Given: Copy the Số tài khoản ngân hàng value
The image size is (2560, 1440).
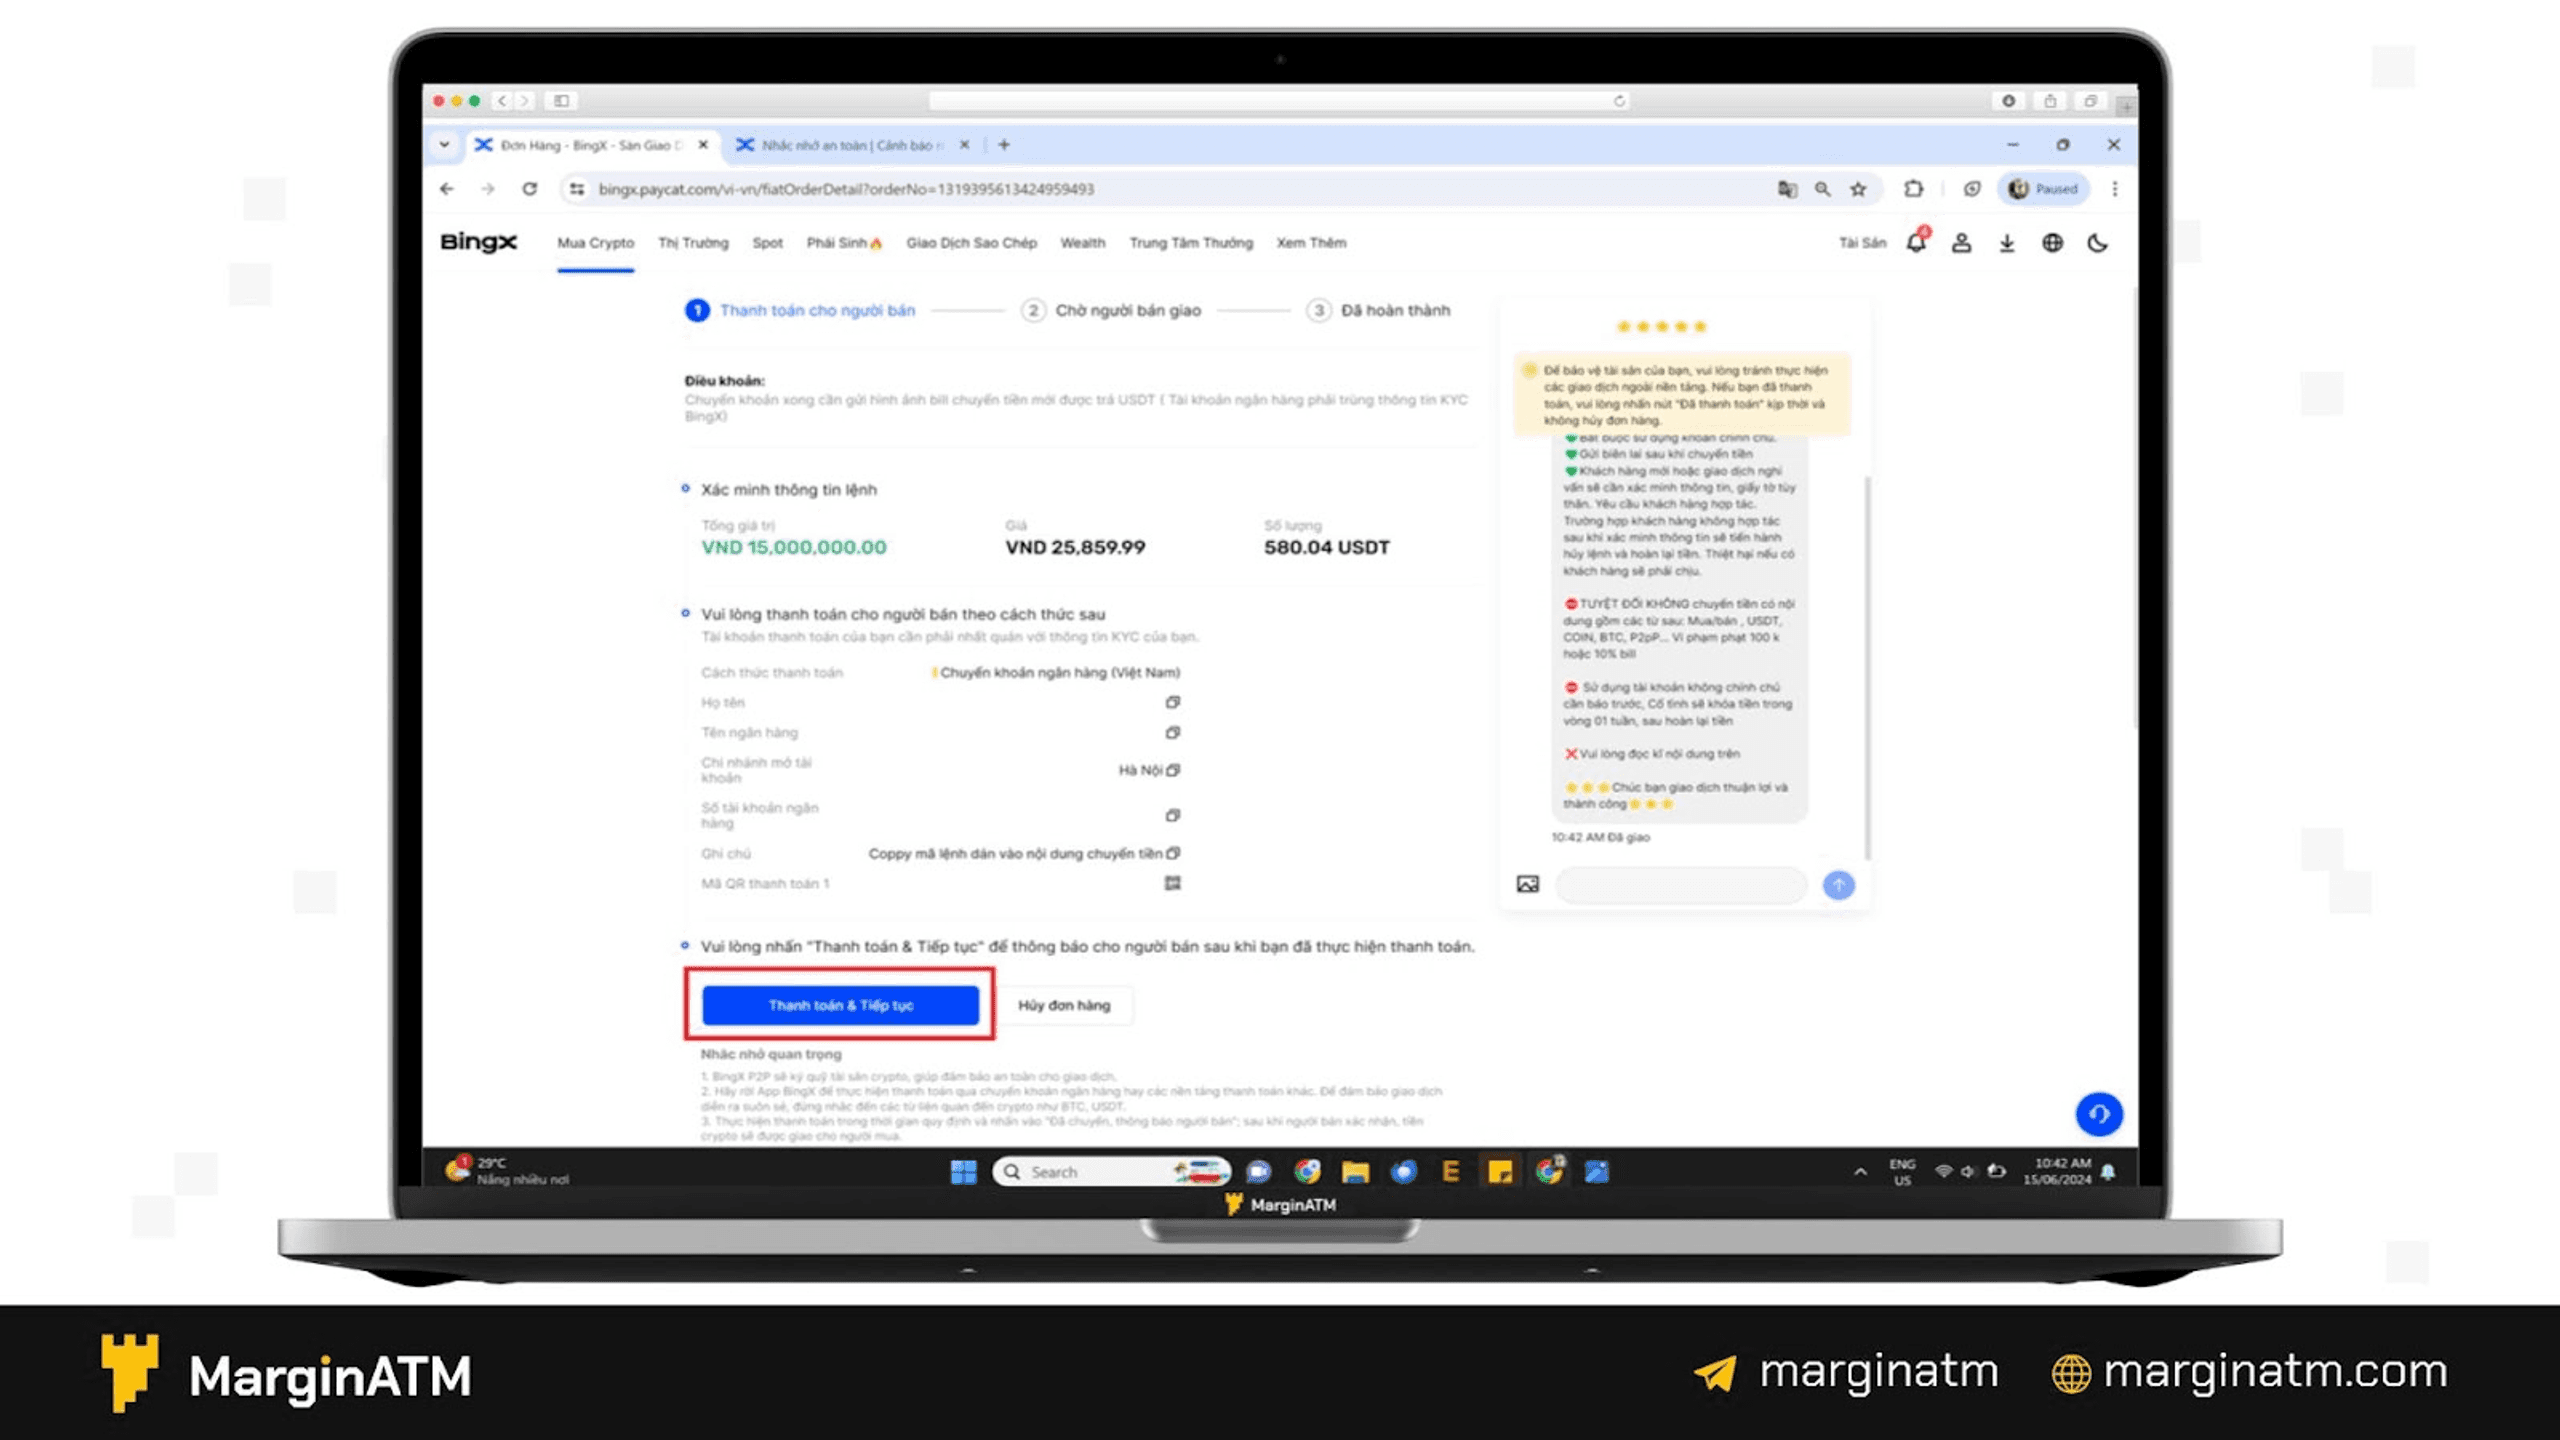Looking at the screenshot, I should [1173, 815].
